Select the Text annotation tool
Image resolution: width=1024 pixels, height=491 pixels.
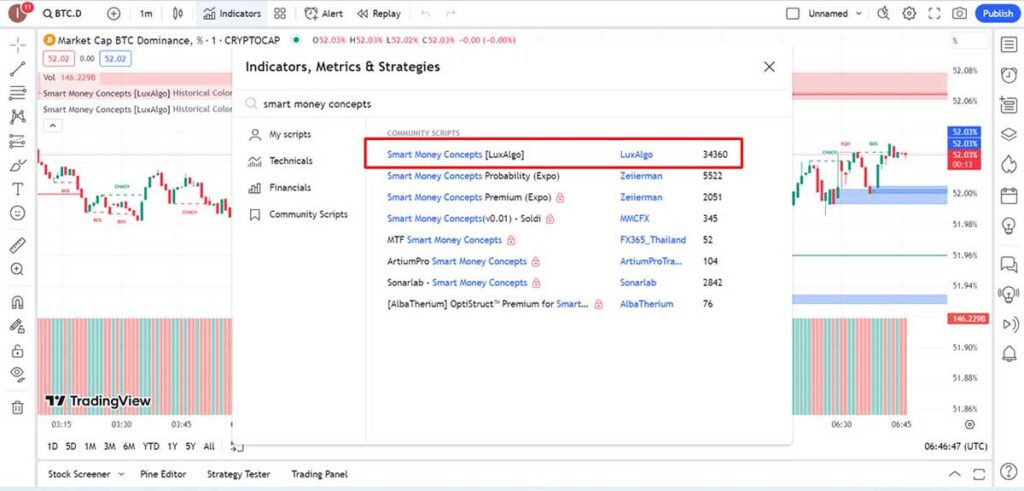tap(18, 189)
